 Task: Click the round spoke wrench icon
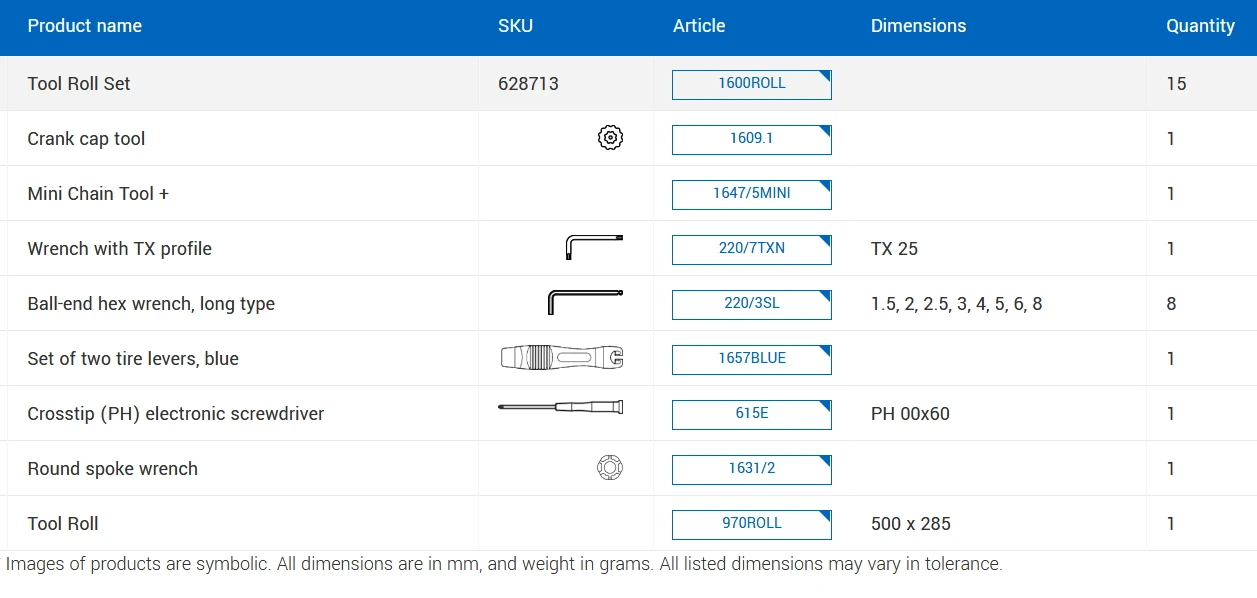pyautogui.click(x=610, y=467)
